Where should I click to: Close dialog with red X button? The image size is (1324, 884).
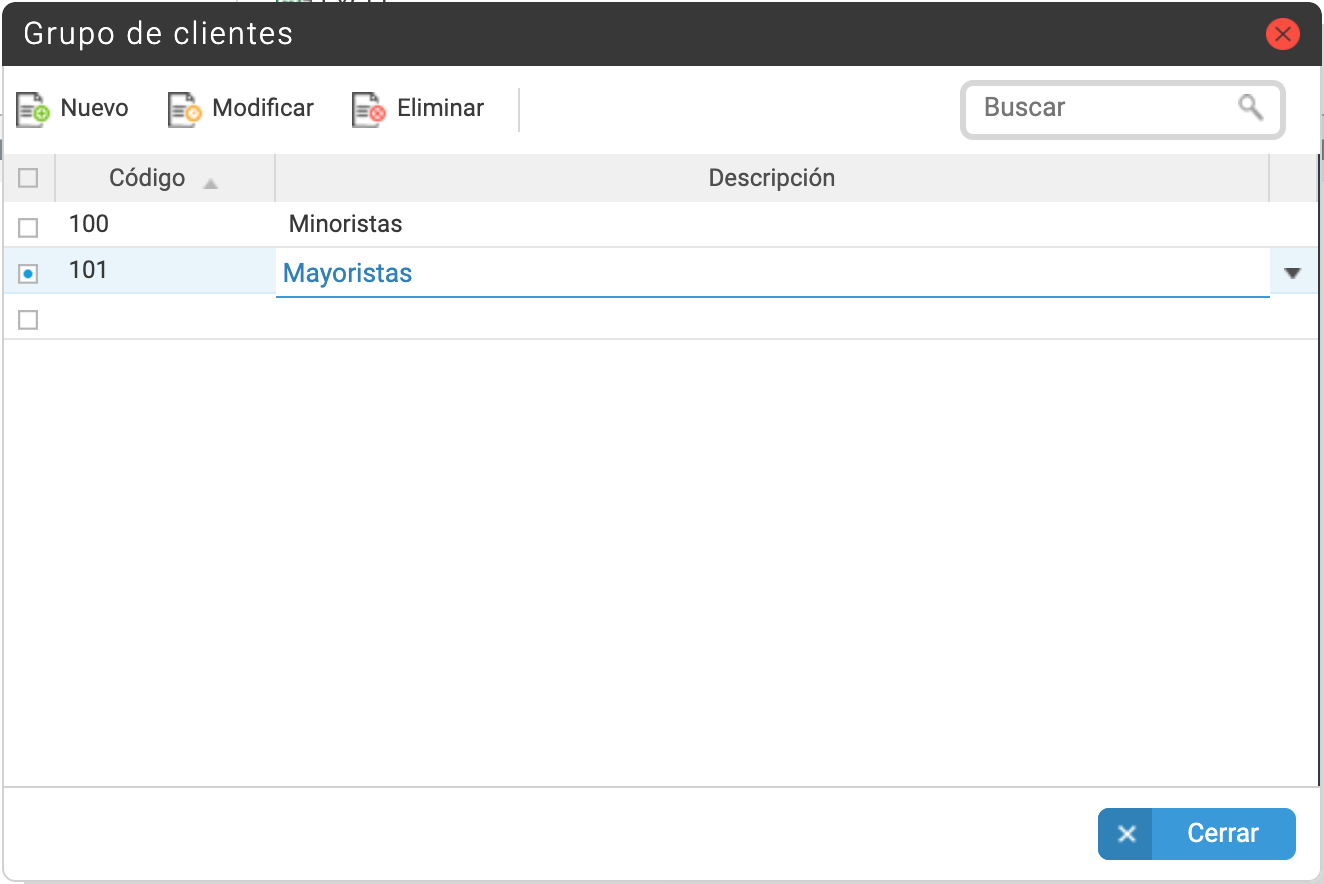coord(1282,34)
